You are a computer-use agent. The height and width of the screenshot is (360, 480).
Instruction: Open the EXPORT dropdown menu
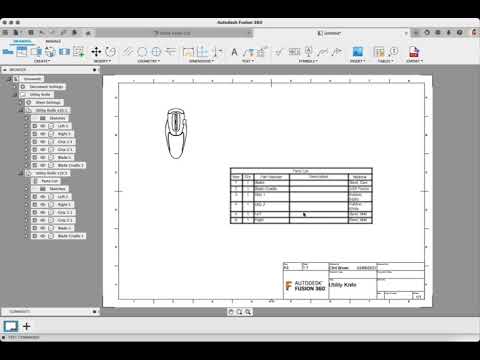coord(415,61)
